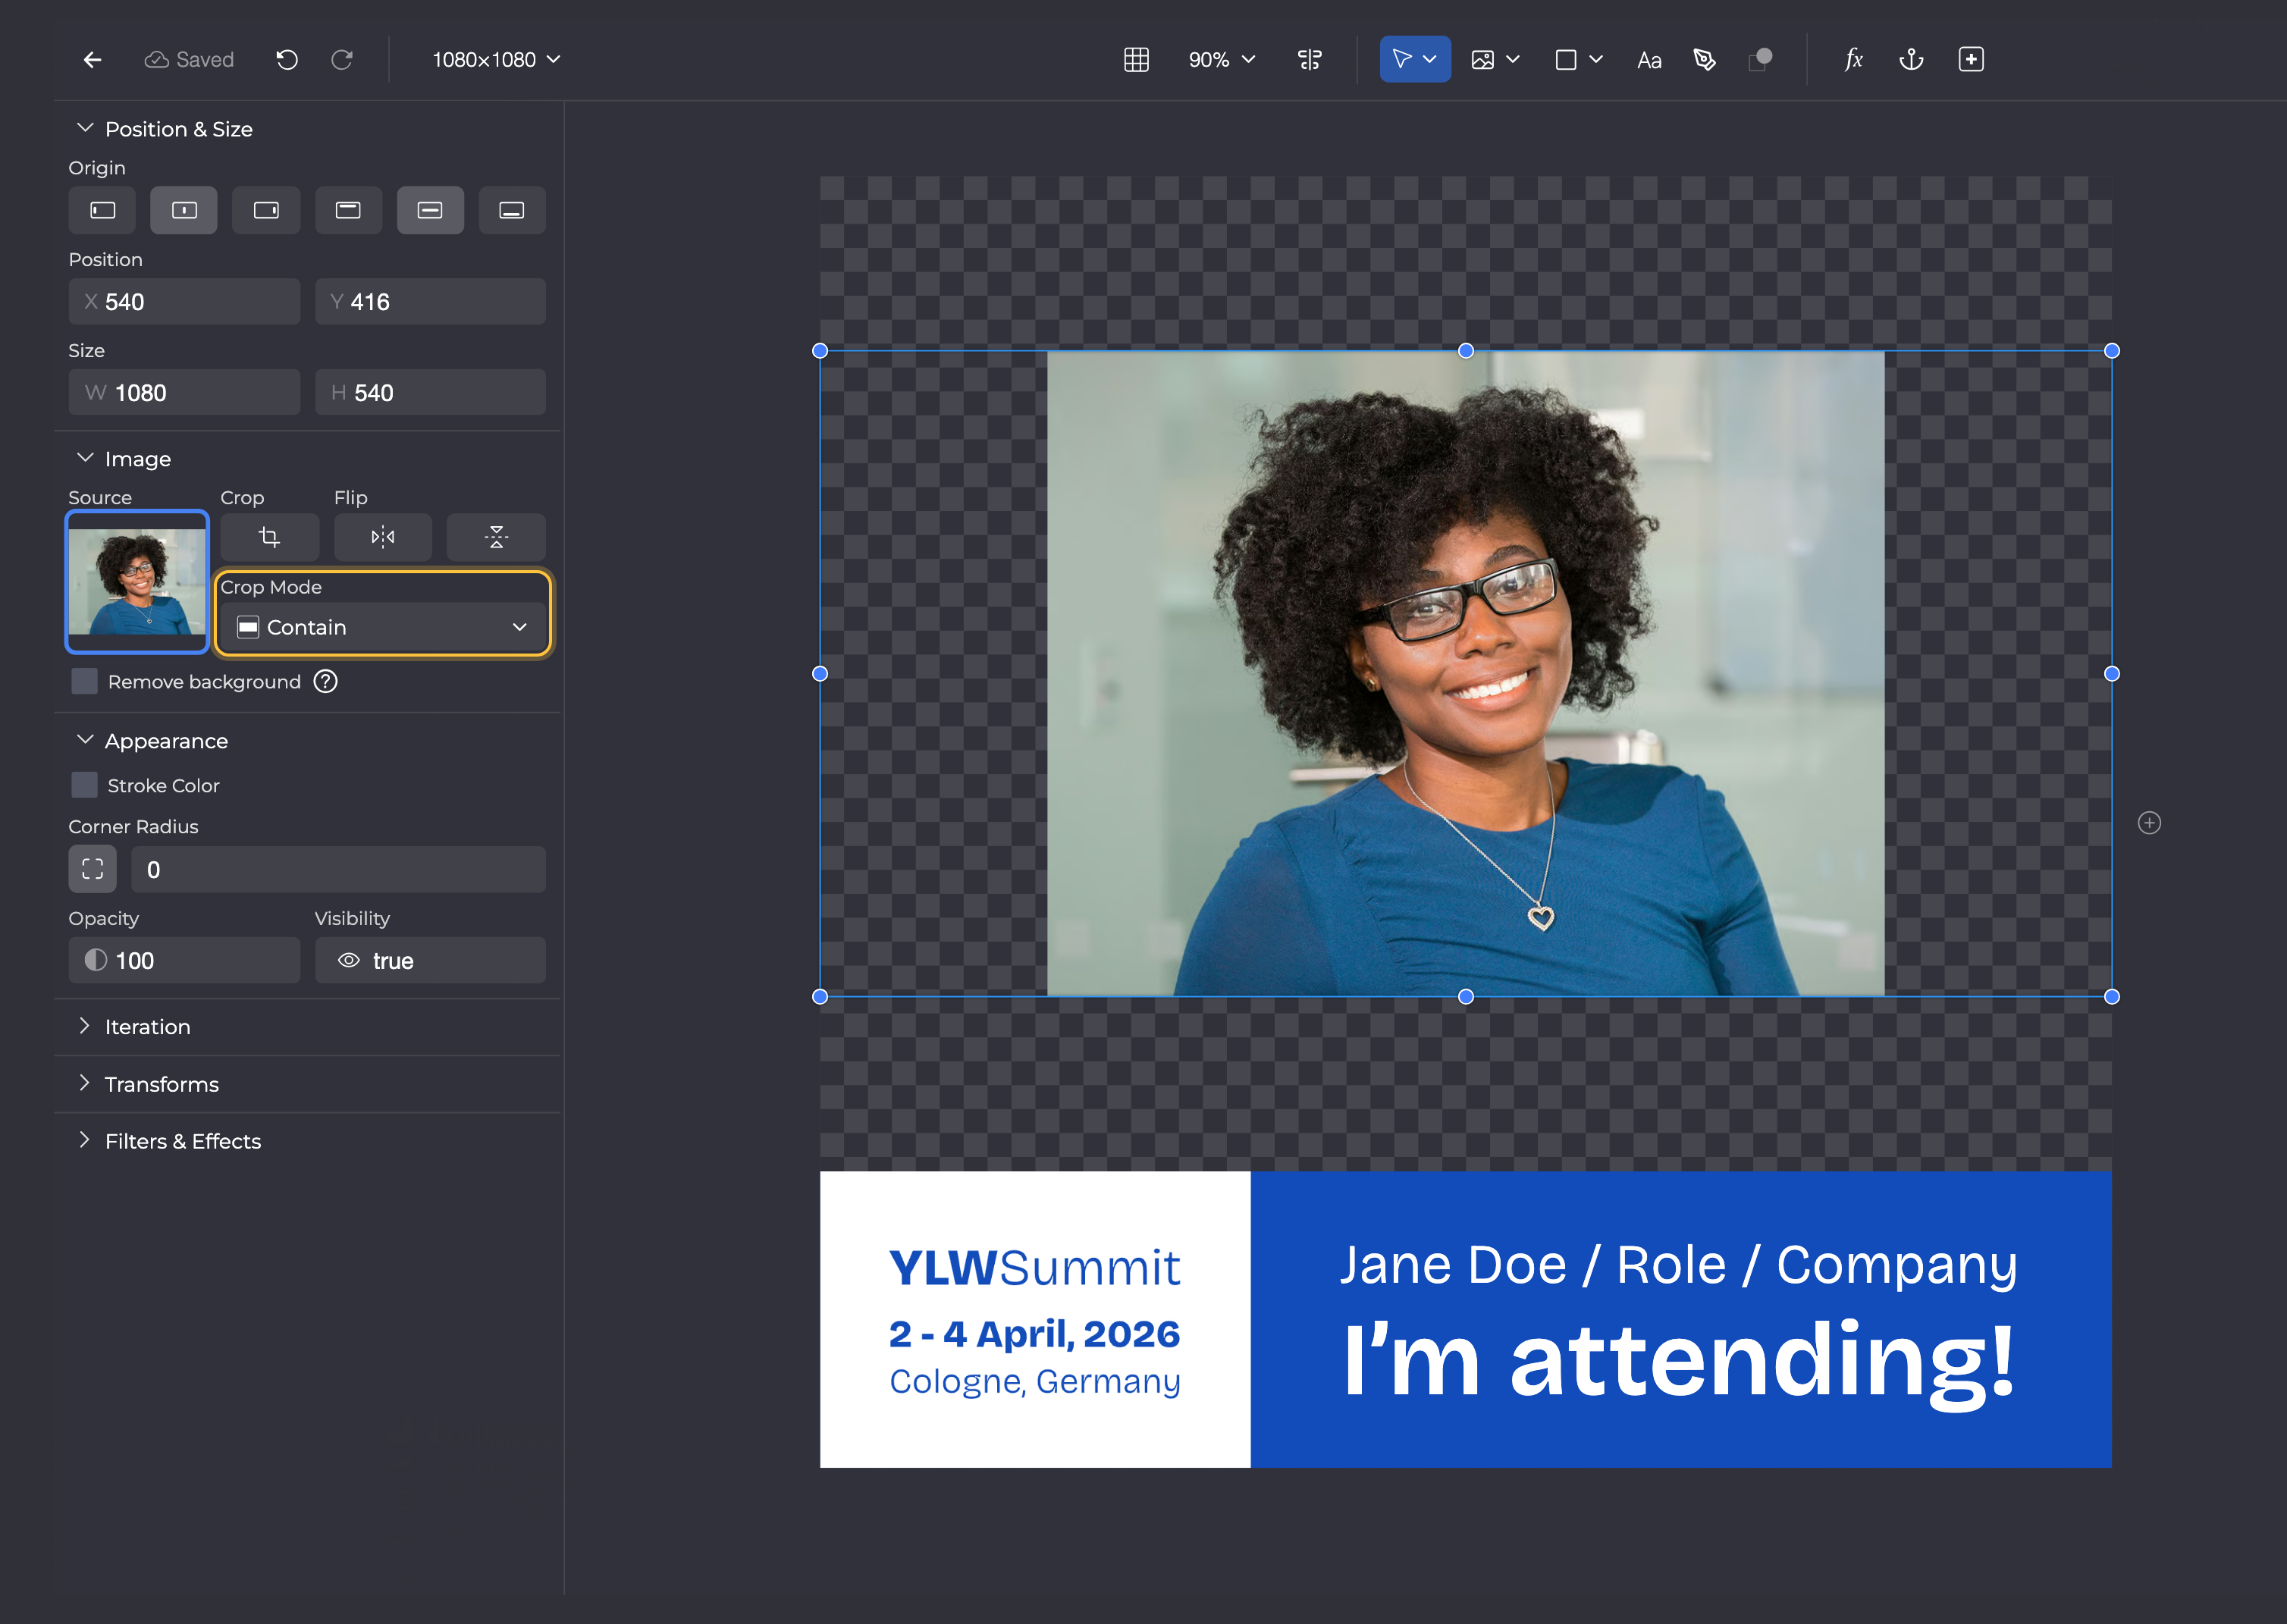
Task: Set origin to vertical bottom
Action: [512, 210]
